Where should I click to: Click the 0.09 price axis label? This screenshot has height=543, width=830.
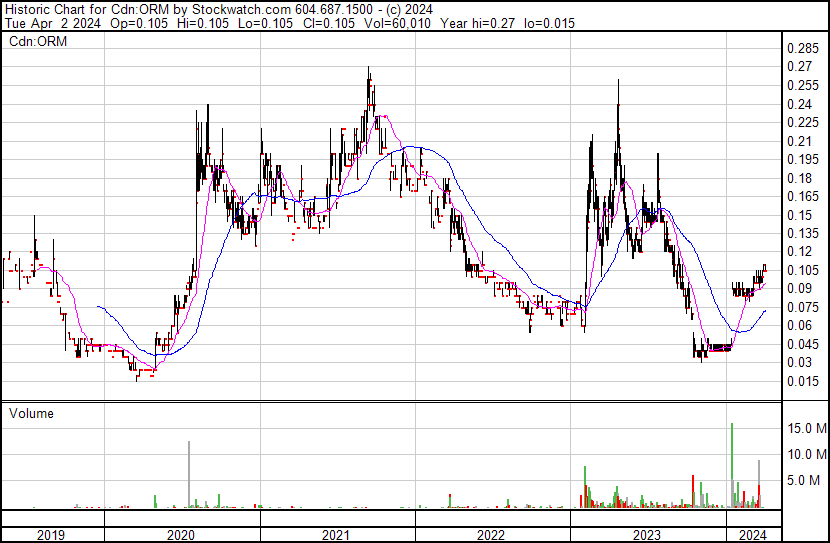tap(799, 288)
